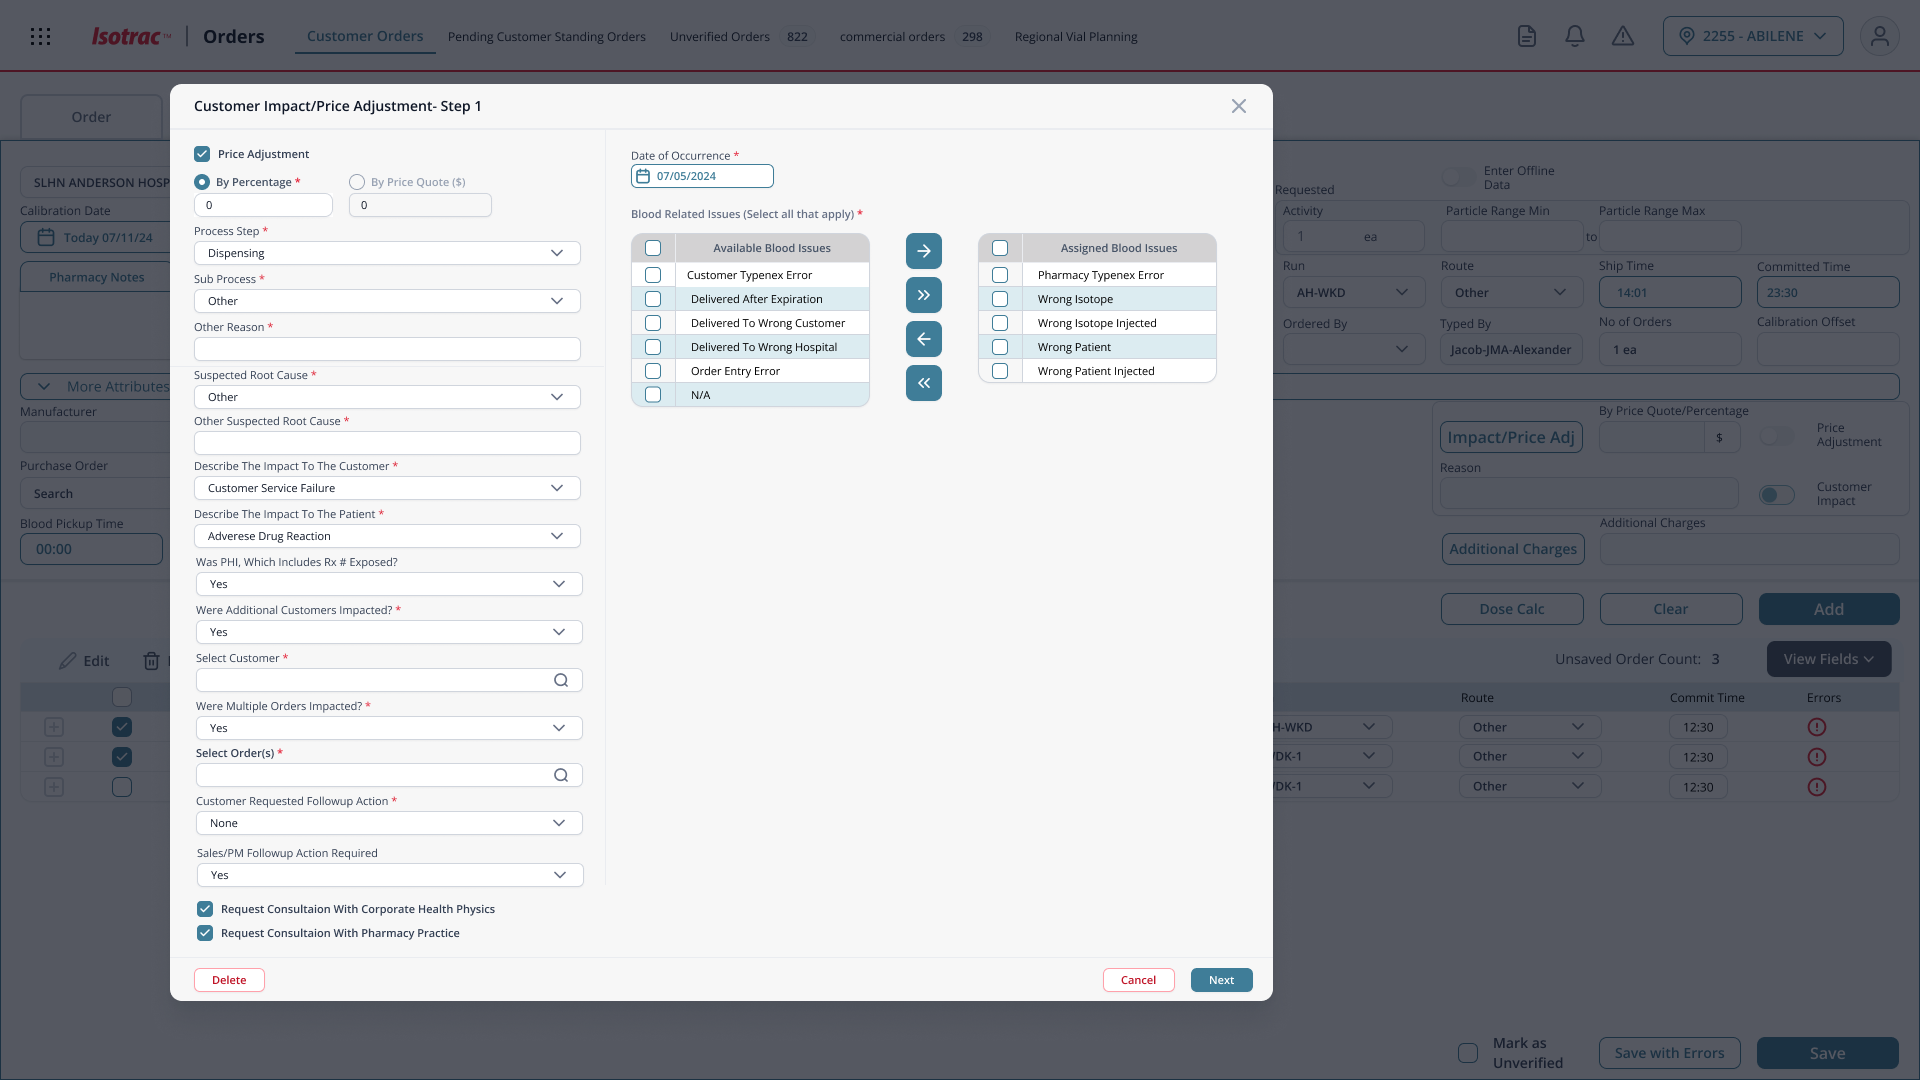Click the move-selected-right arrow button
This screenshot has height=1080, width=1920.
pyautogui.click(x=923, y=251)
